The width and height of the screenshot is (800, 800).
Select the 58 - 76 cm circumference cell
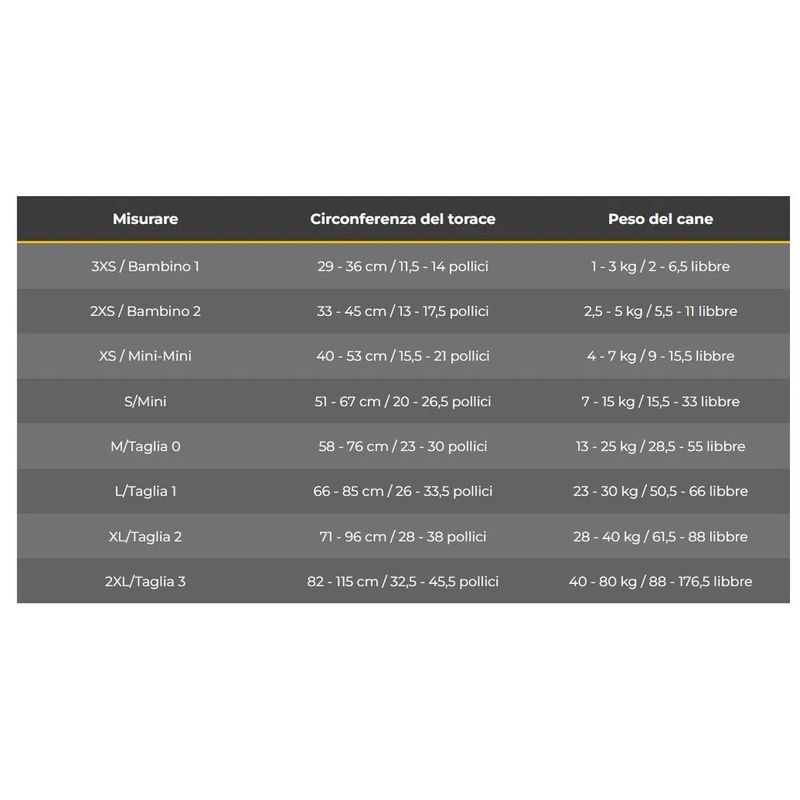point(402,446)
